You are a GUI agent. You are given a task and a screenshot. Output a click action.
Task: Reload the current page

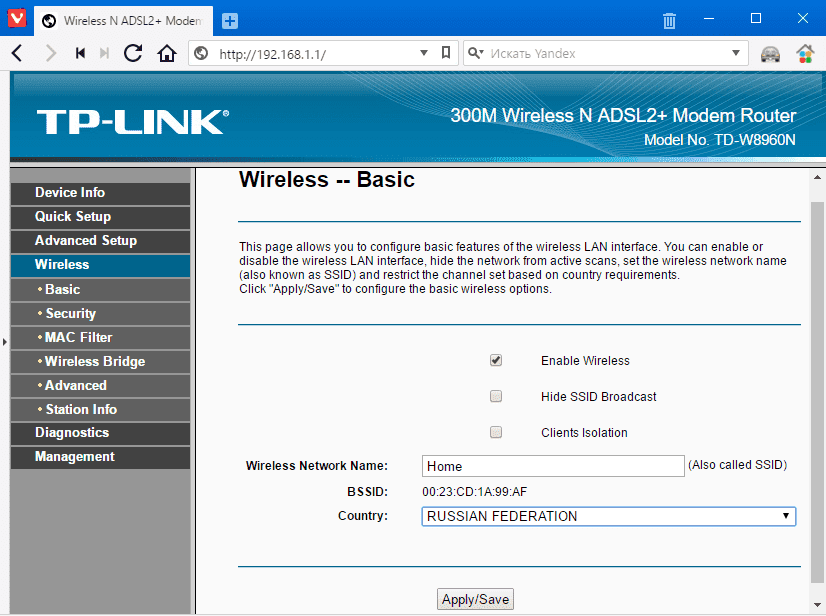(x=133, y=53)
